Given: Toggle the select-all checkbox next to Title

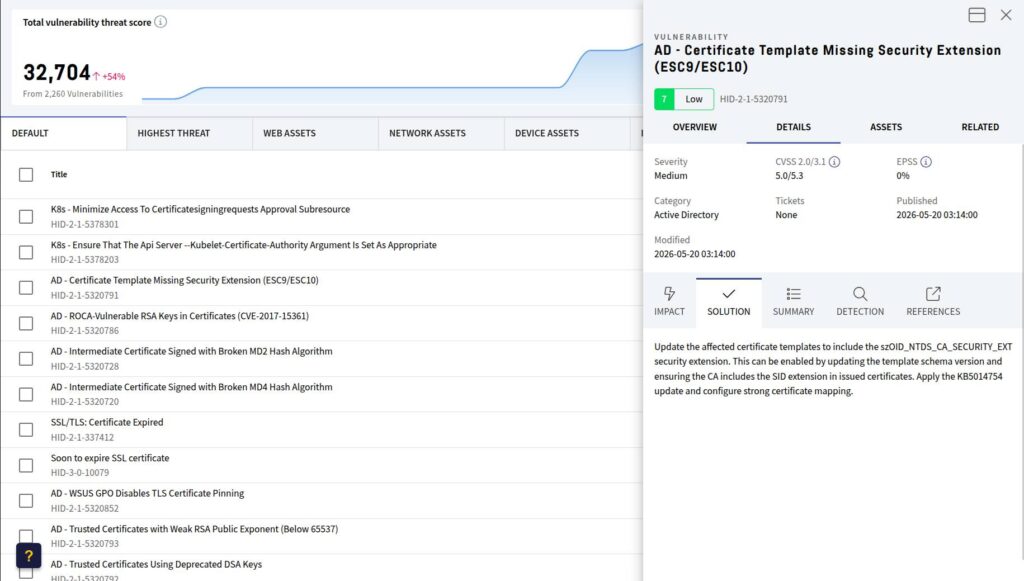Looking at the screenshot, I should [26, 174].
